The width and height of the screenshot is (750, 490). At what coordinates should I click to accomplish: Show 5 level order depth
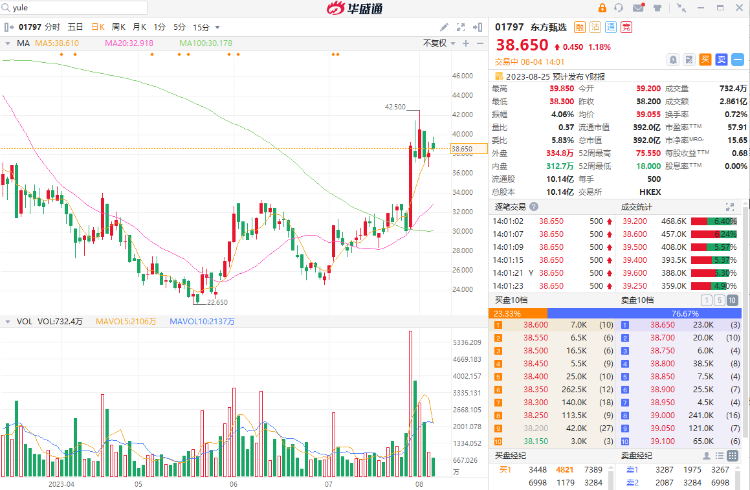[719, 300]
